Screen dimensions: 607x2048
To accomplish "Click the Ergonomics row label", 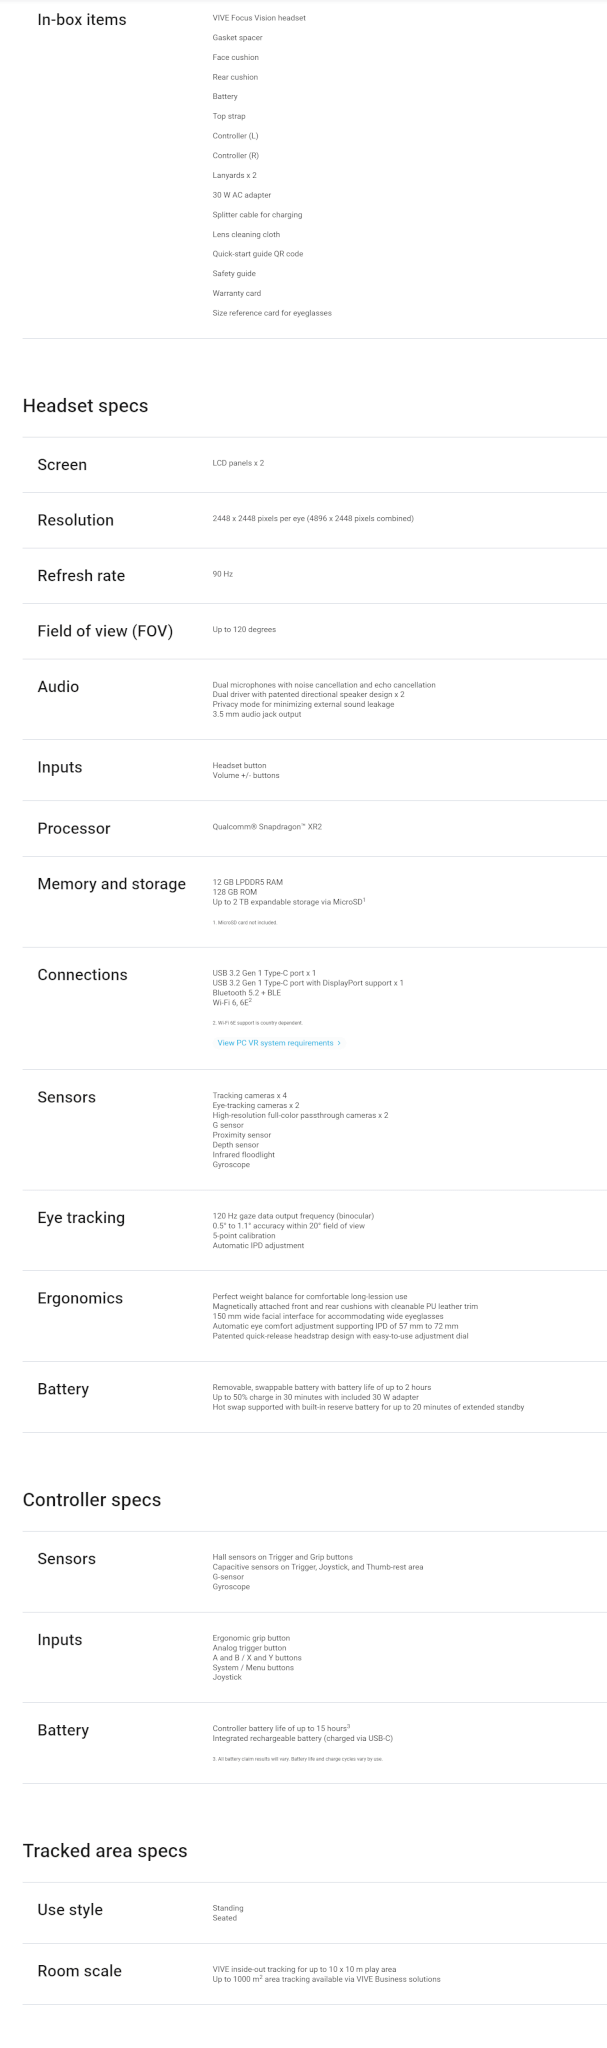I will click(80, 1298).
